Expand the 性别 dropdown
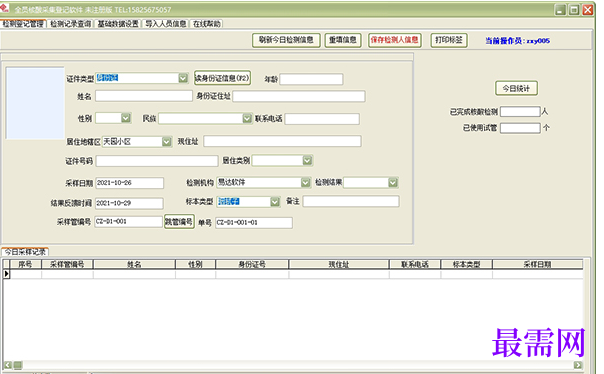604x374 pixels. pos(126,118)
